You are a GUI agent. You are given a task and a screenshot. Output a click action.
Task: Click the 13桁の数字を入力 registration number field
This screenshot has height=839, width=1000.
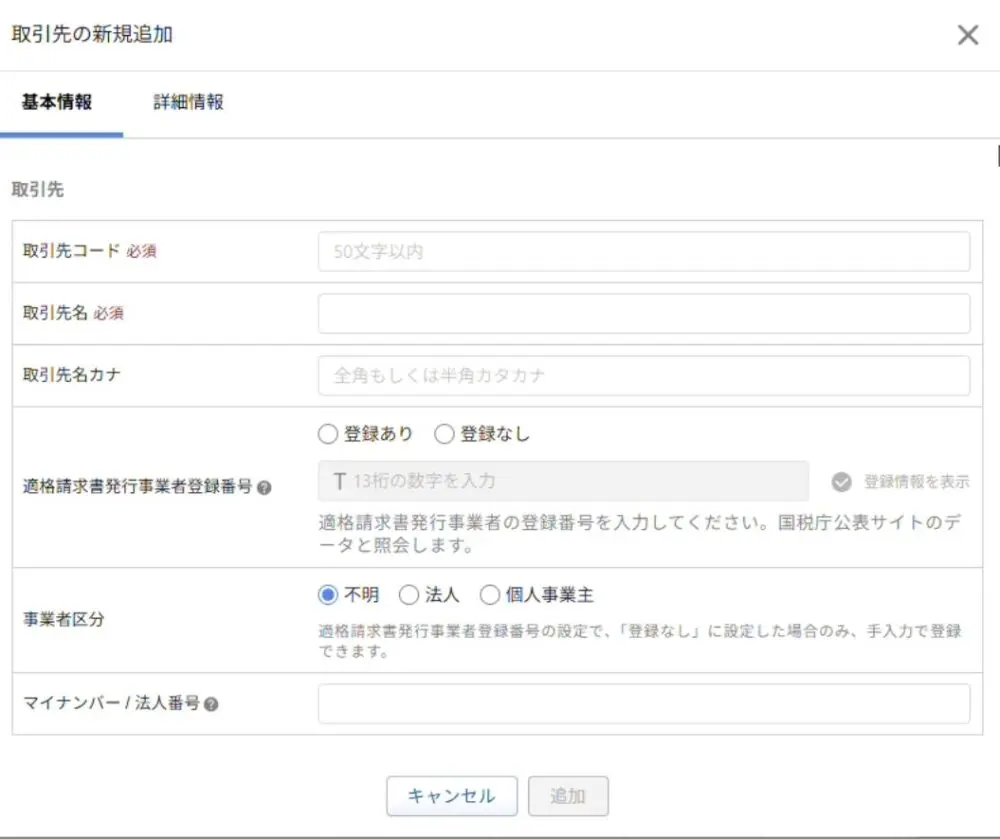[563, 481]
